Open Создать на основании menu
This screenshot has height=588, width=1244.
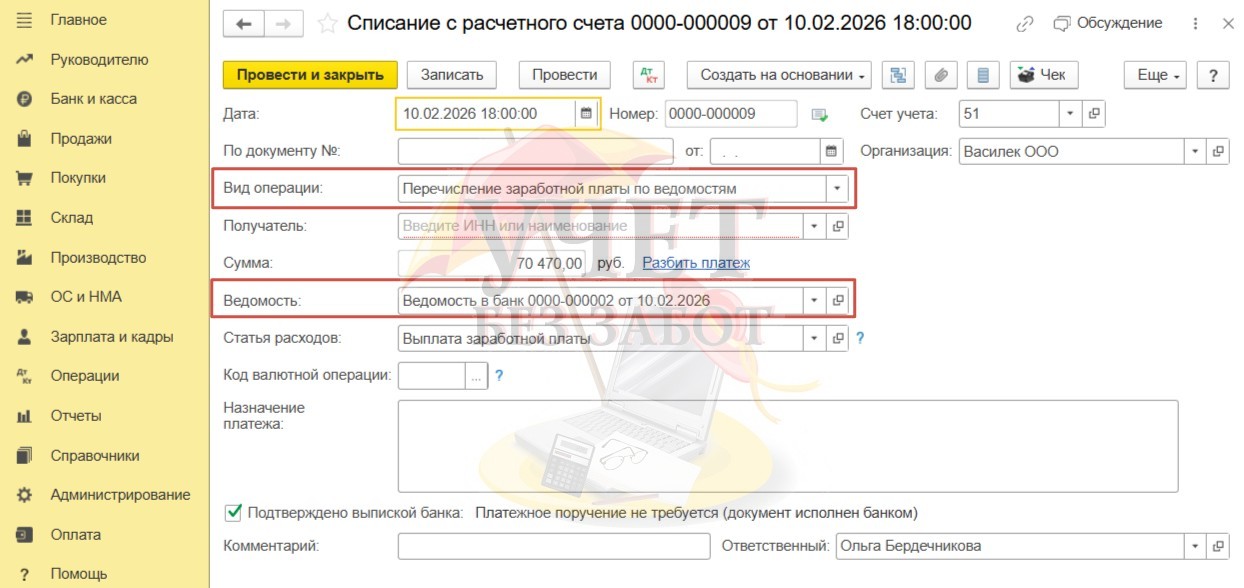pos(779,75)
